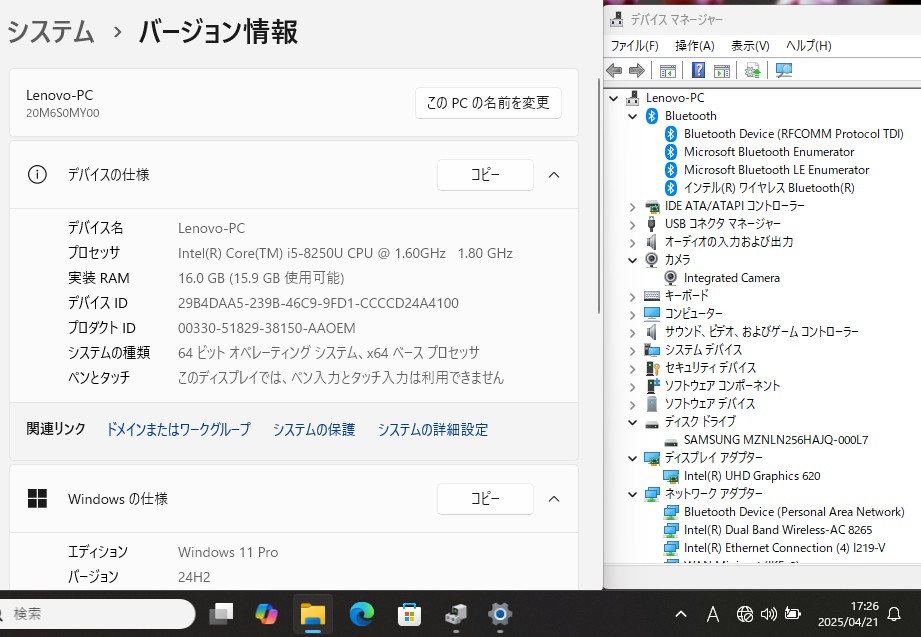The height and width of the screenshot is (637, 921).
Task: Collapse the Lenovo-PC root node
Action: pyautogui.click(x=614, y=98)
